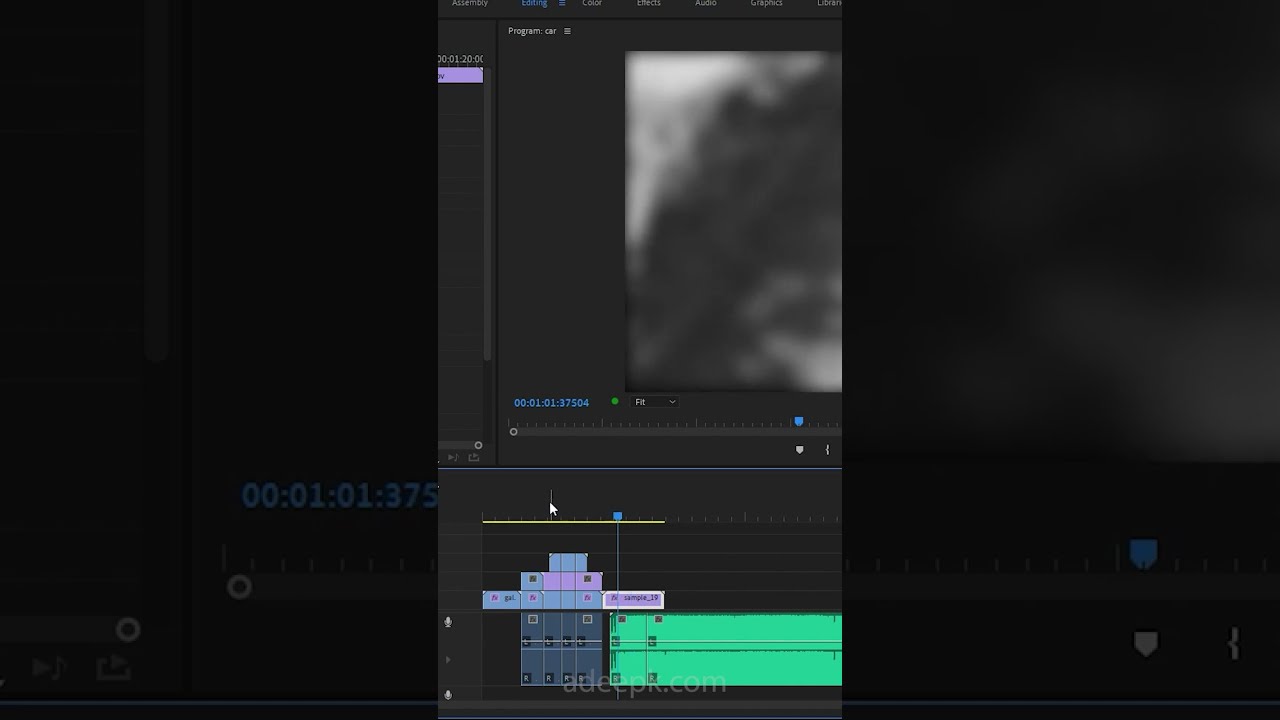The height and width of the screenshot is (720, 1280).
Task: Expand the audio track disclosure arrow
Action: click(448, 660)
